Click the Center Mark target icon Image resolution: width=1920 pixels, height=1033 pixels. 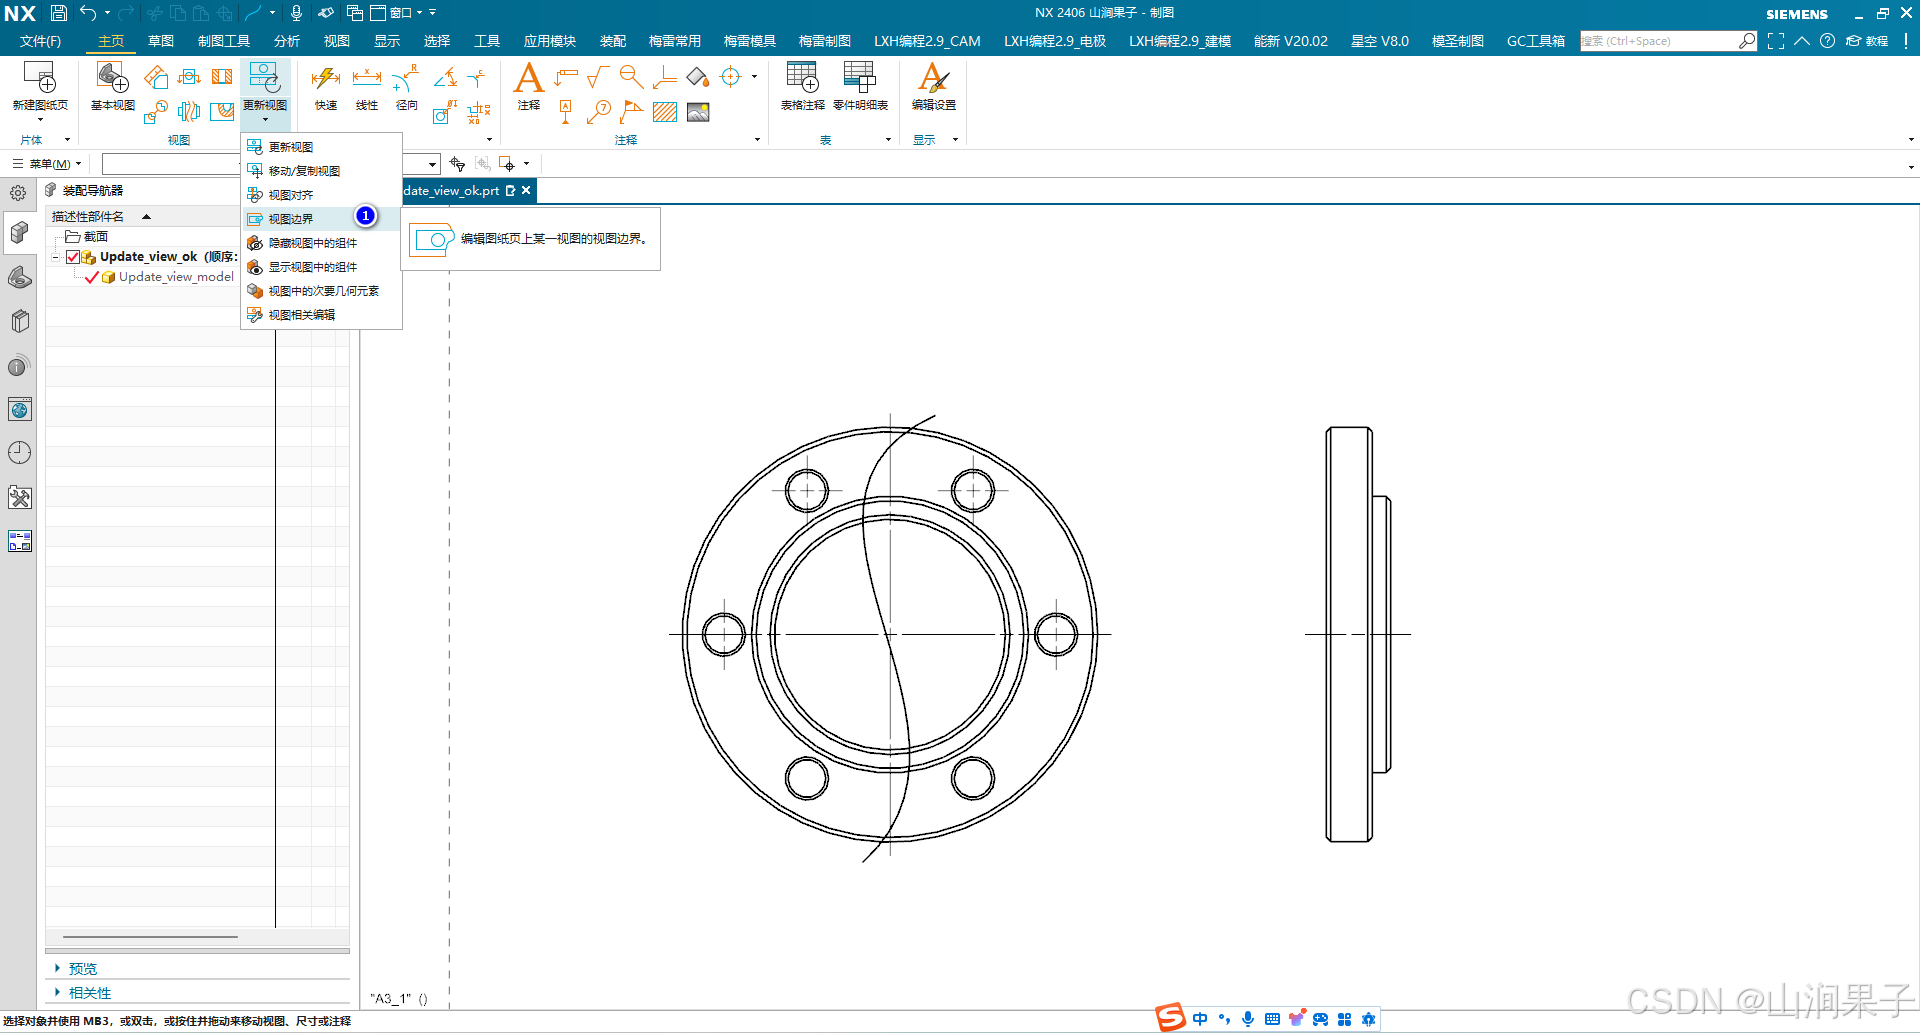click(731, 77)
